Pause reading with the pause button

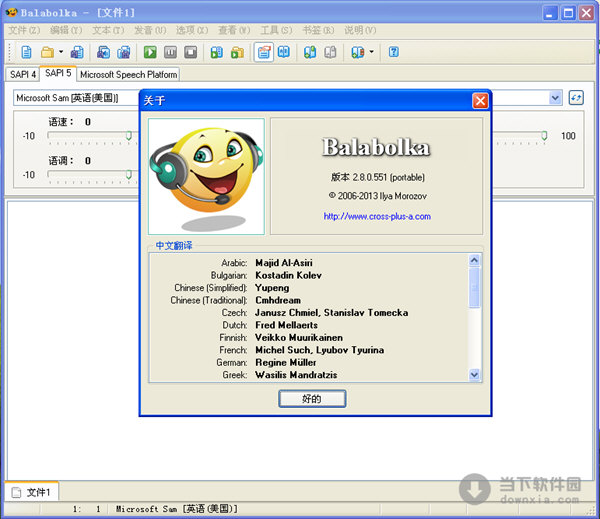[x=170, y=52]
